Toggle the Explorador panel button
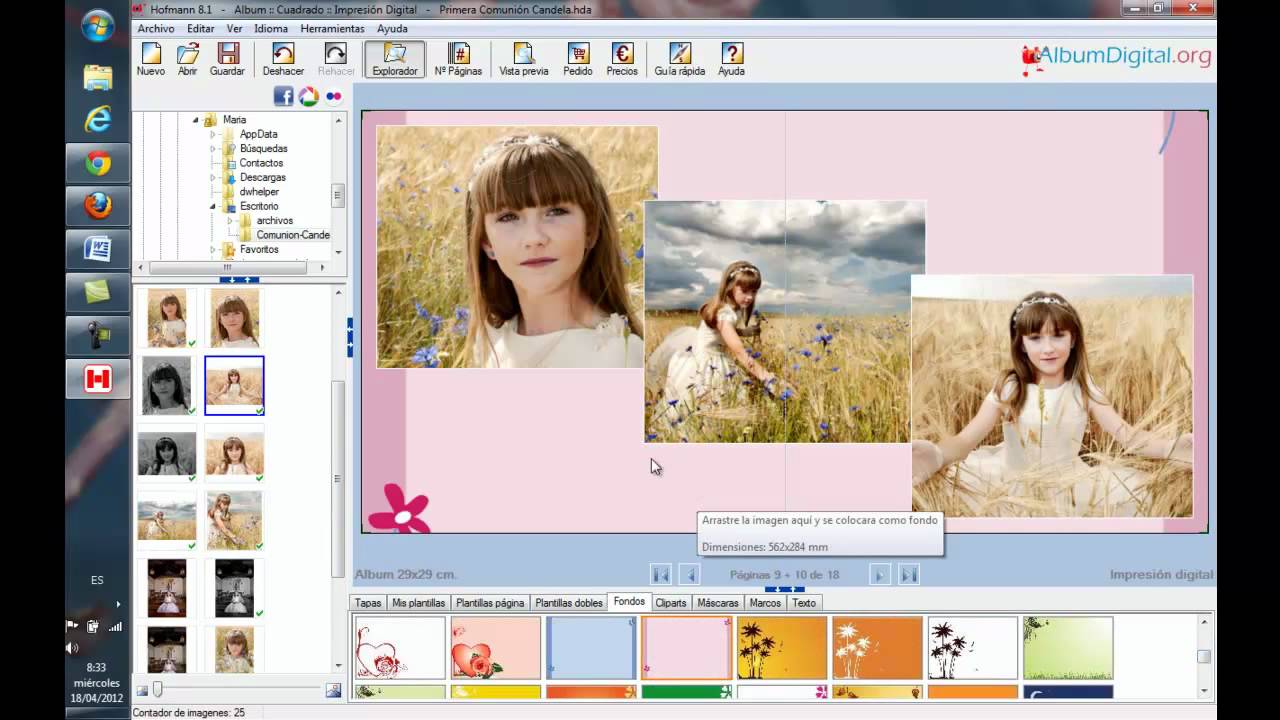 (395, 59)
